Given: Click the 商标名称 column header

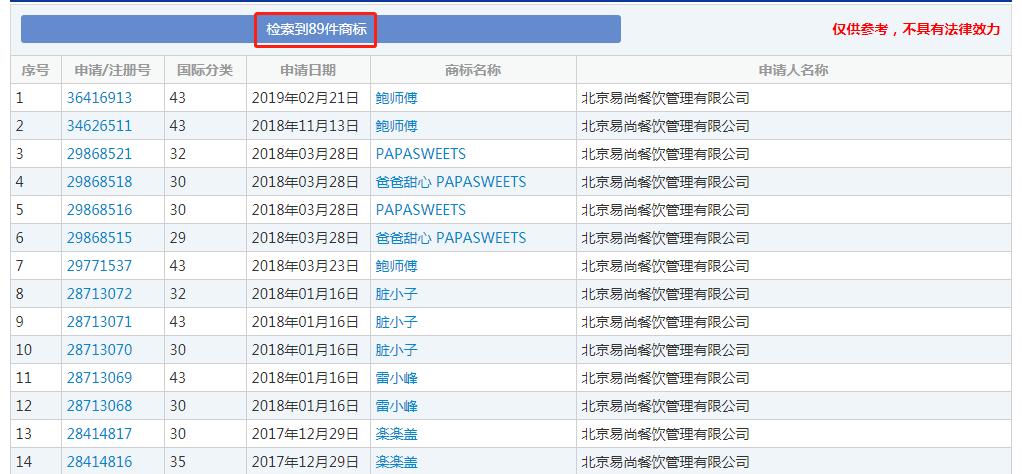Looking at the screenshot, I should 473,70.
